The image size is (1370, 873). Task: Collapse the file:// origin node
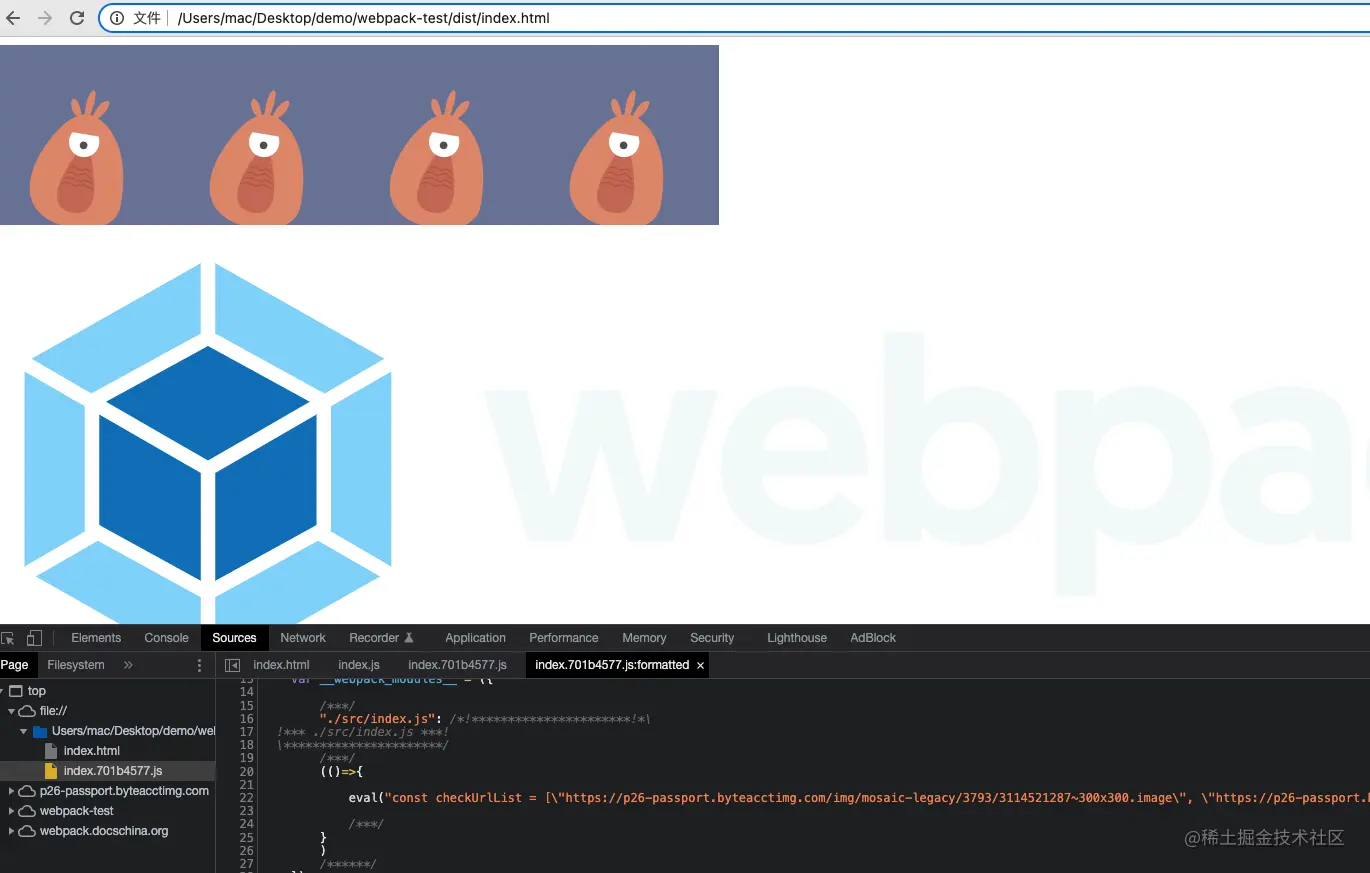tap(12, 711)
